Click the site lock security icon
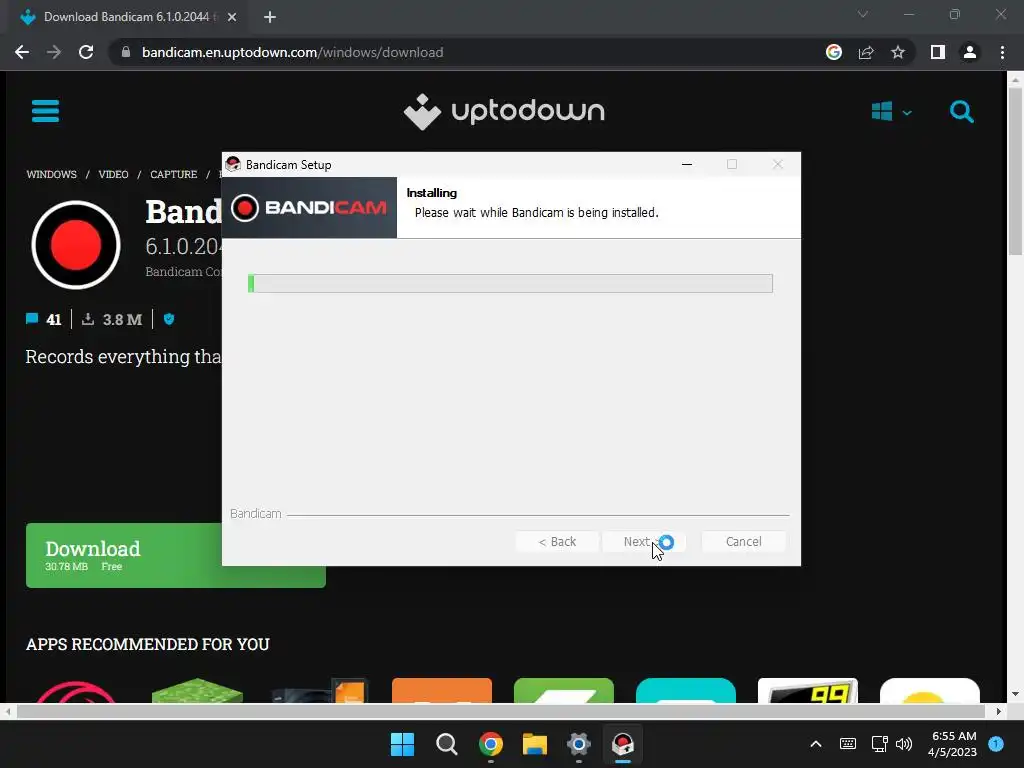 click(x=126, y=52)
